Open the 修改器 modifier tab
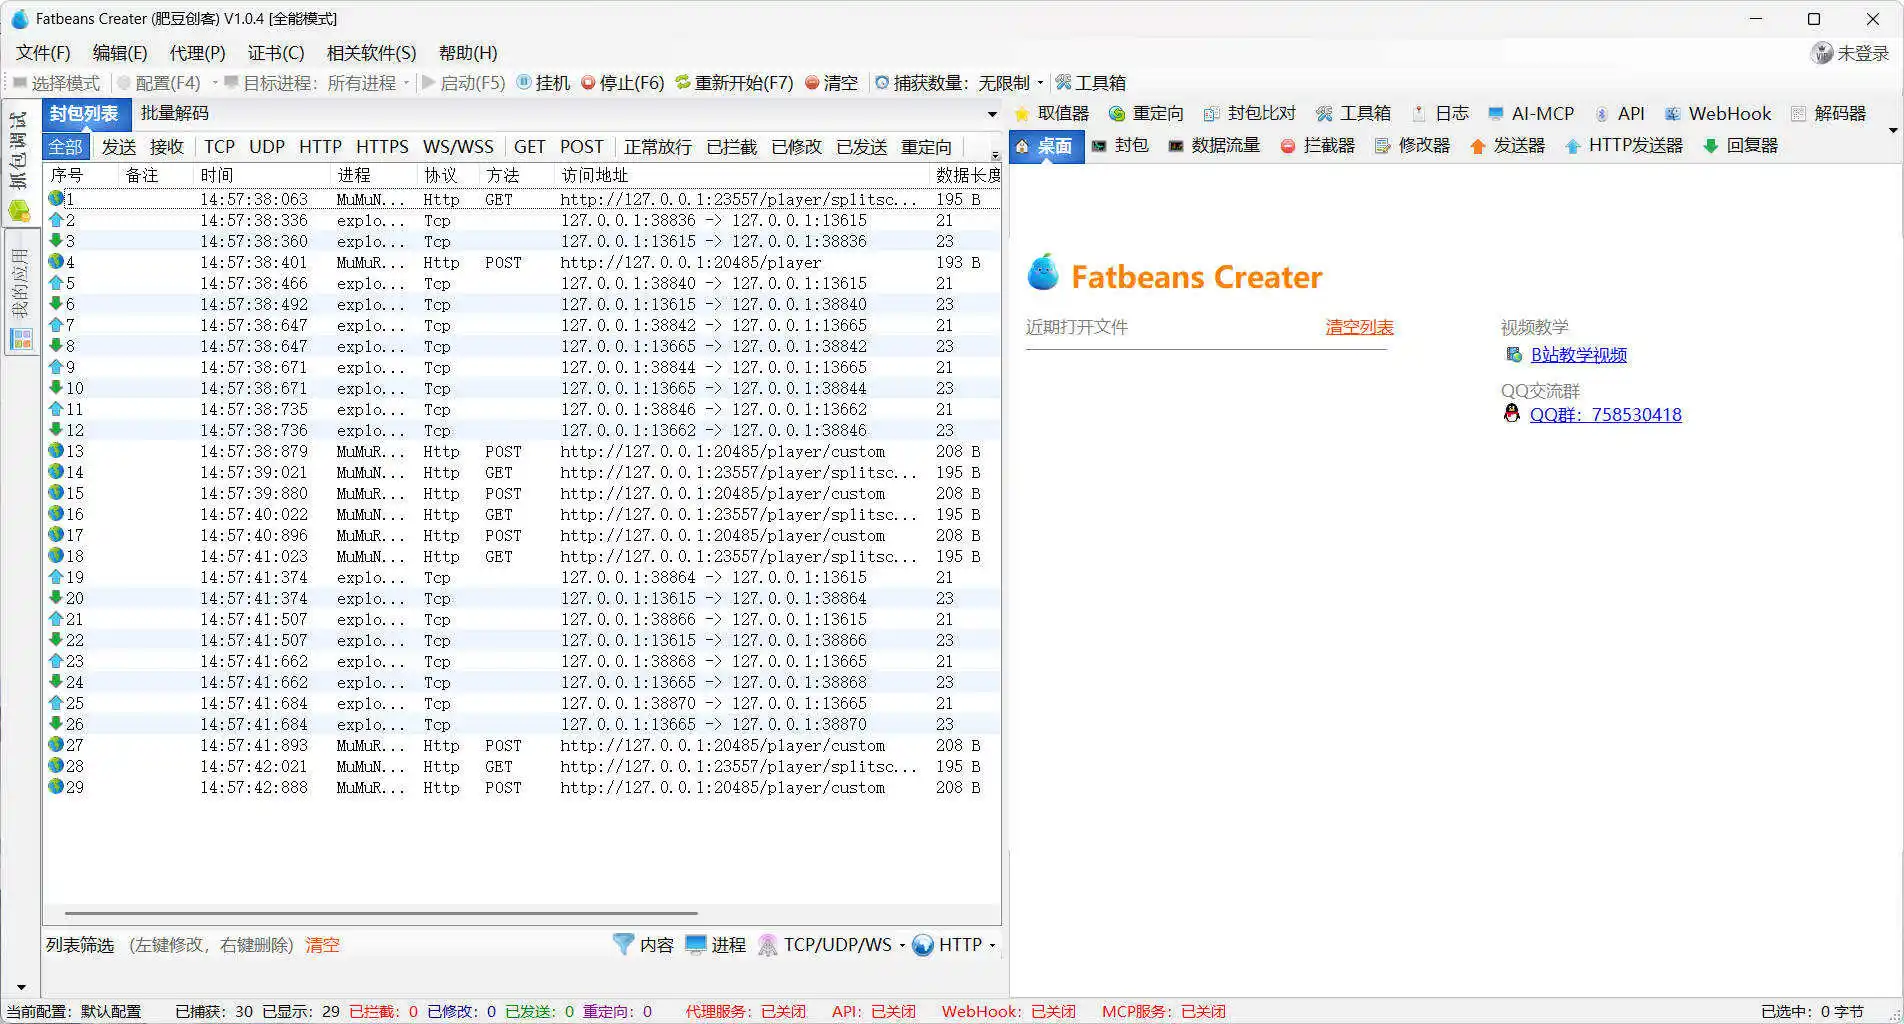The width and height of the screenshot is (1904, 1024). tap(1412, 146)
